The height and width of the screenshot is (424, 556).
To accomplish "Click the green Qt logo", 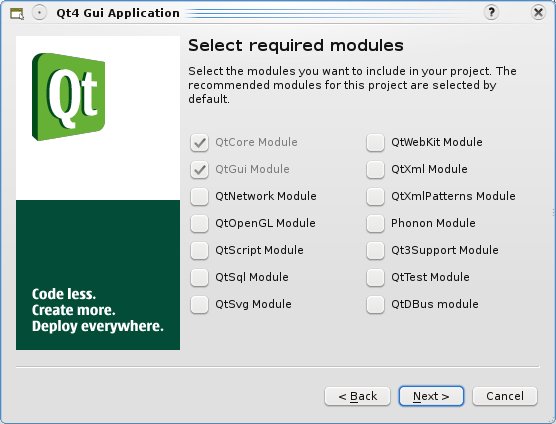I will [x=68, y=96].
